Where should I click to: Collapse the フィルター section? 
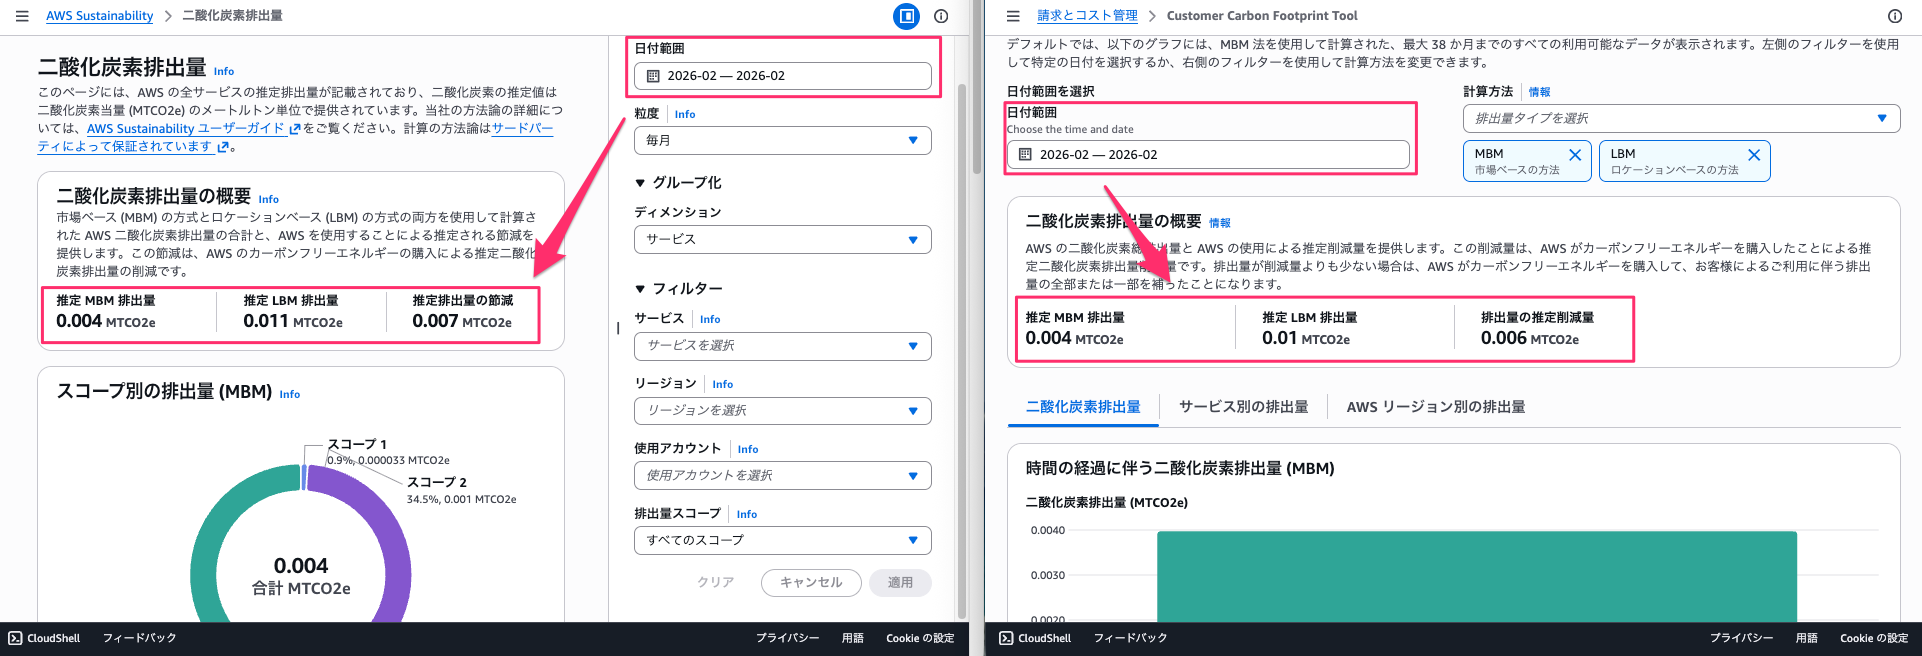(678, 289)
